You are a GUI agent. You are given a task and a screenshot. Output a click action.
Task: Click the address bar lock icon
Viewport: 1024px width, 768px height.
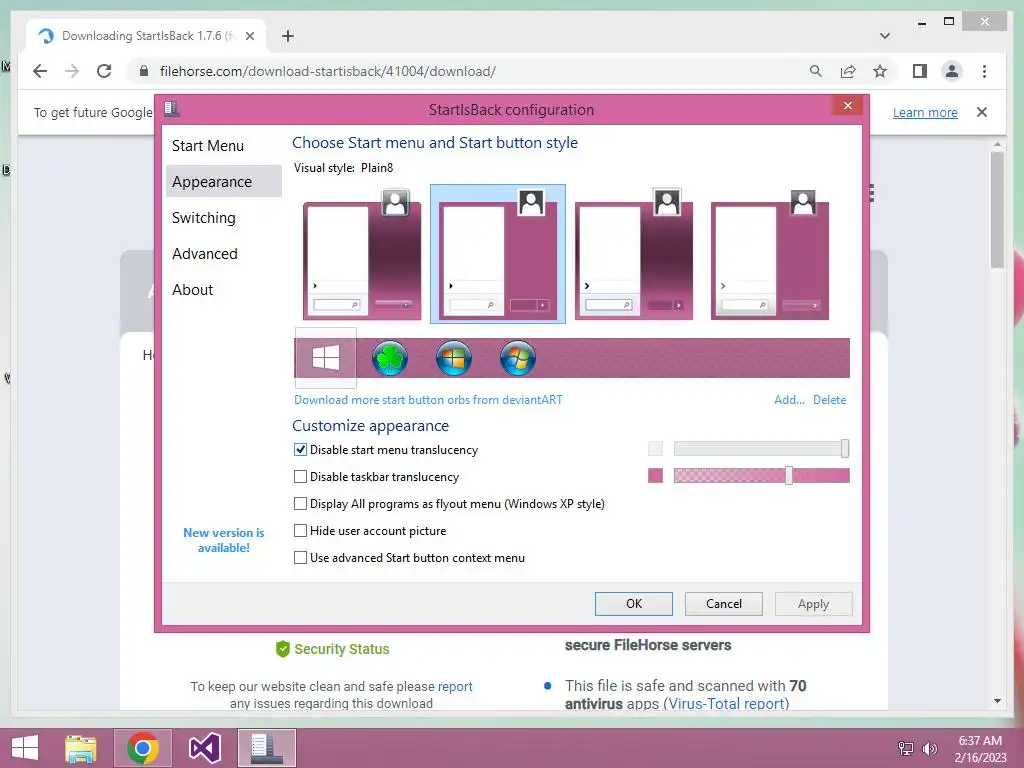pos(144,71)
